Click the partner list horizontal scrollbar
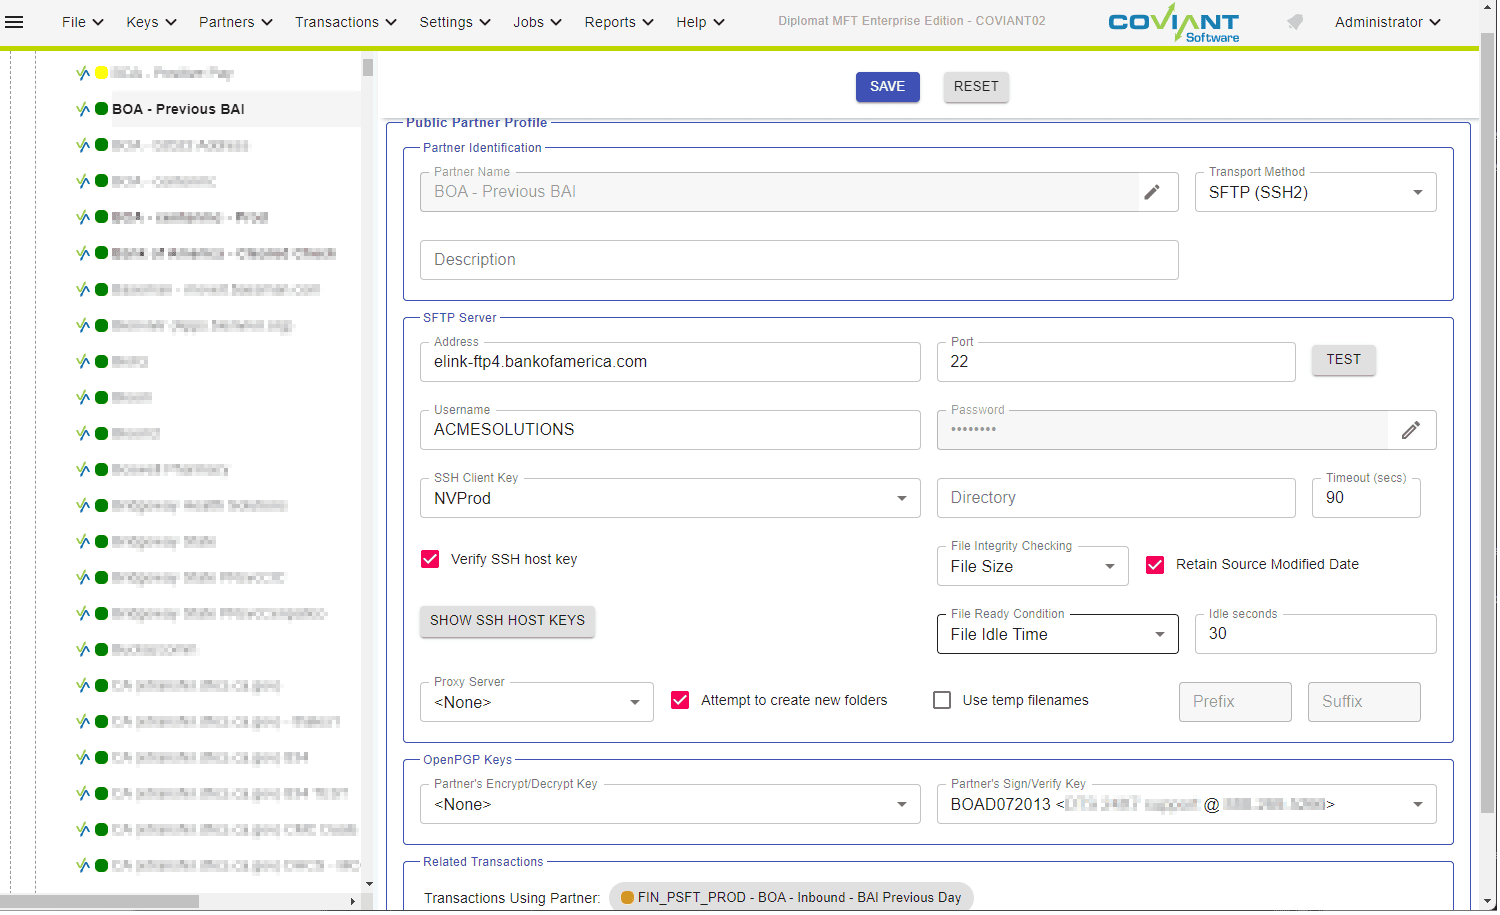 (x=100, y=901)
